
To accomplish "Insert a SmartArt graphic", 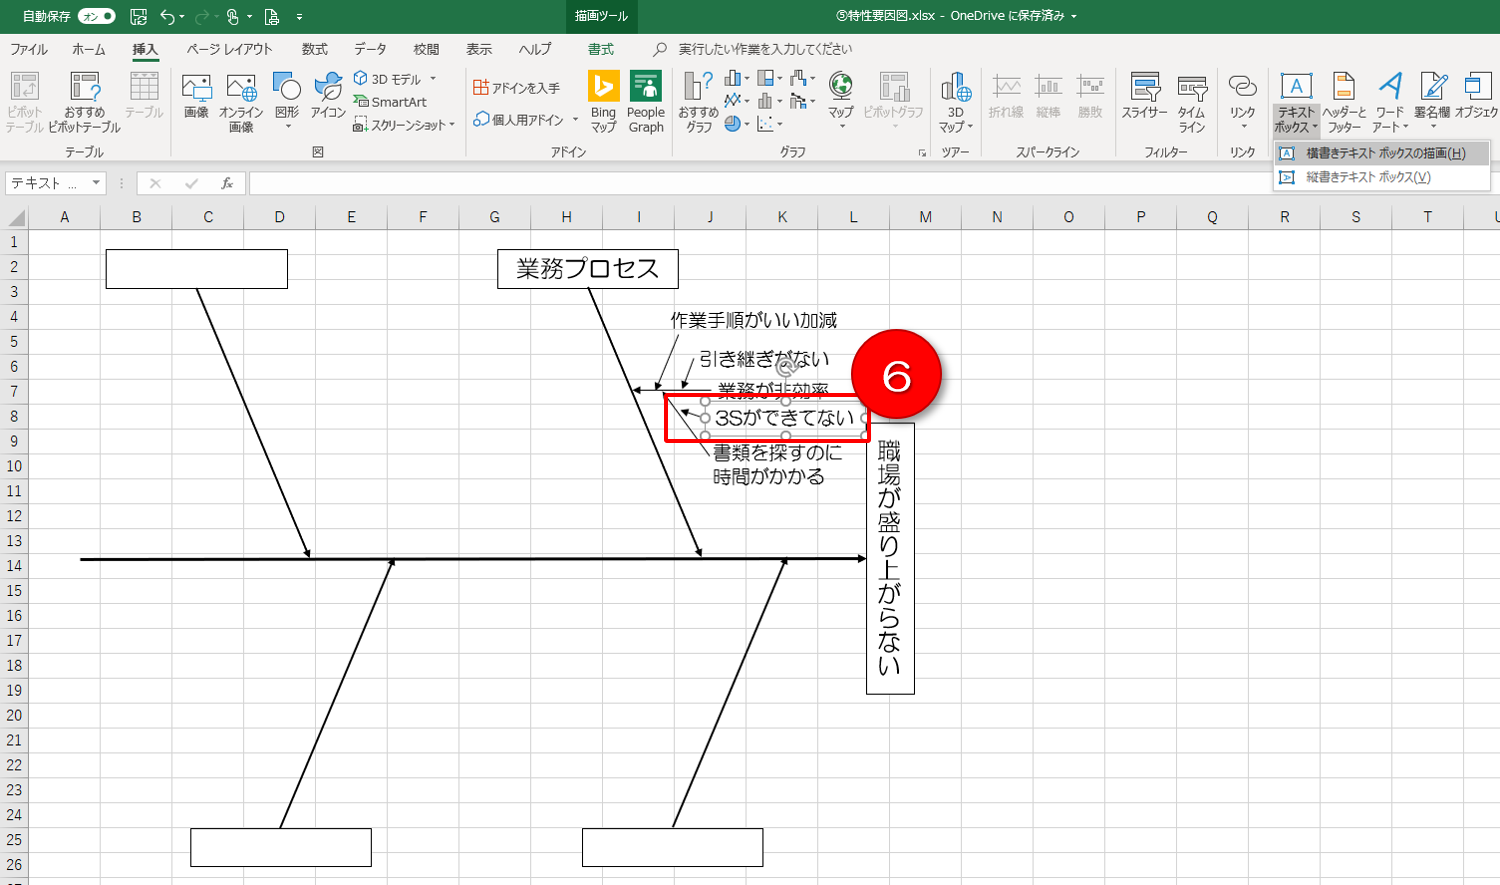I will pos(391,102).
